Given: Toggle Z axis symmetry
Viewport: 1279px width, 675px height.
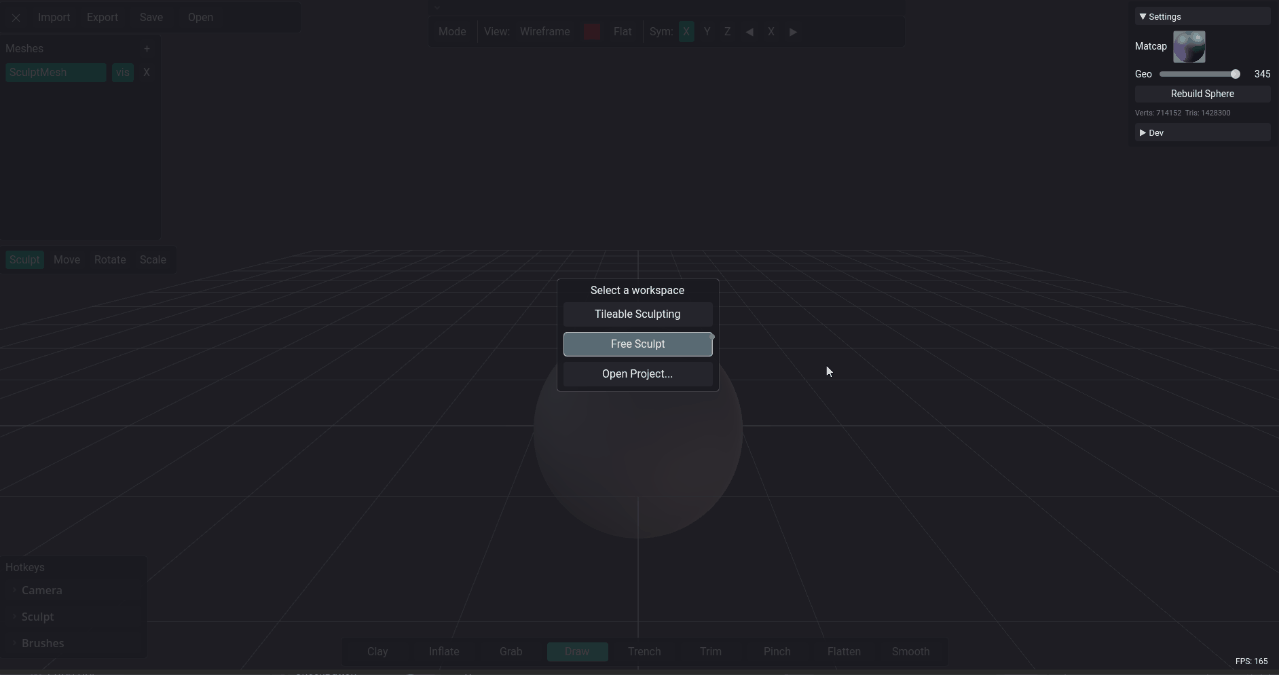Looking at the screenshot, I should pyautogui.click(x=727, y=32).
